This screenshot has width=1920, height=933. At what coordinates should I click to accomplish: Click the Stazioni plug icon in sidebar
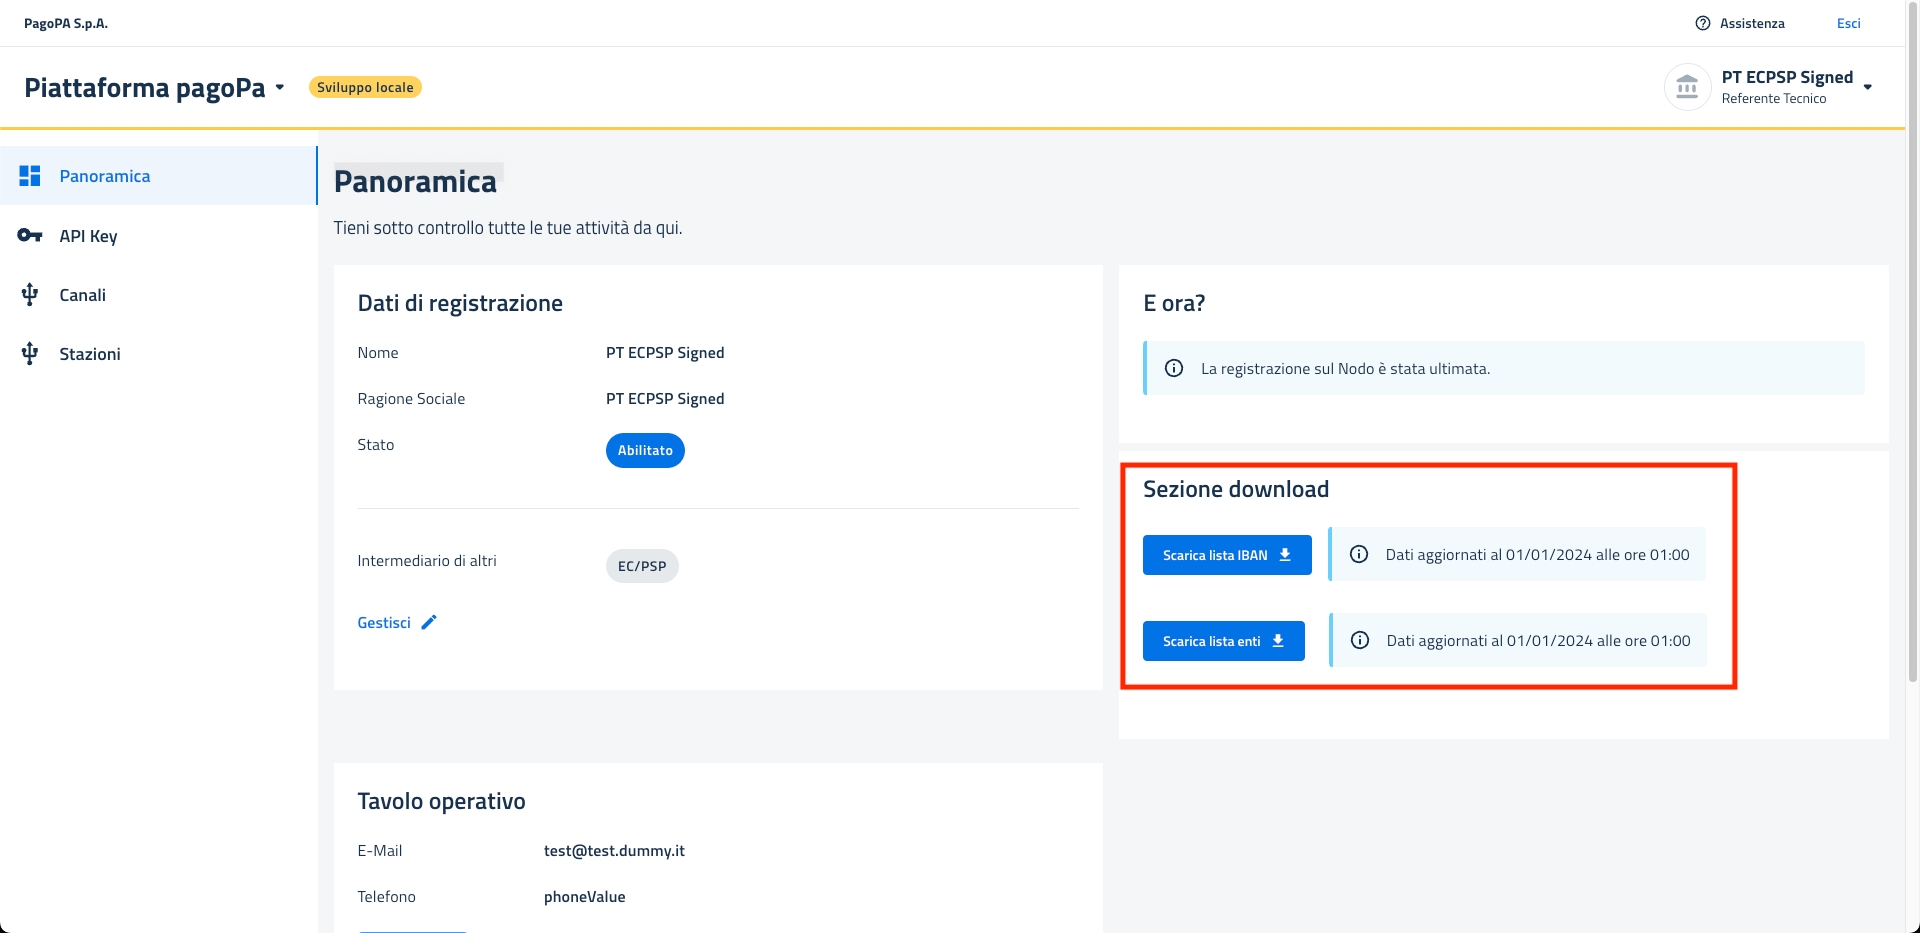(30, 354)
